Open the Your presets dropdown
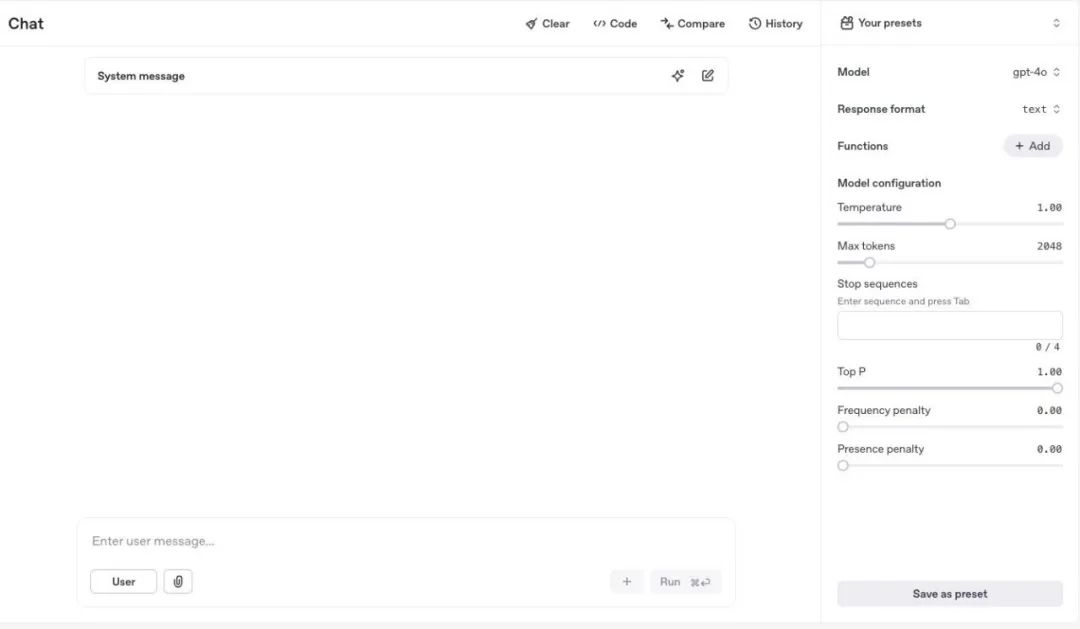The height and width of the screenshot is (629, 1080). [950, 23]
